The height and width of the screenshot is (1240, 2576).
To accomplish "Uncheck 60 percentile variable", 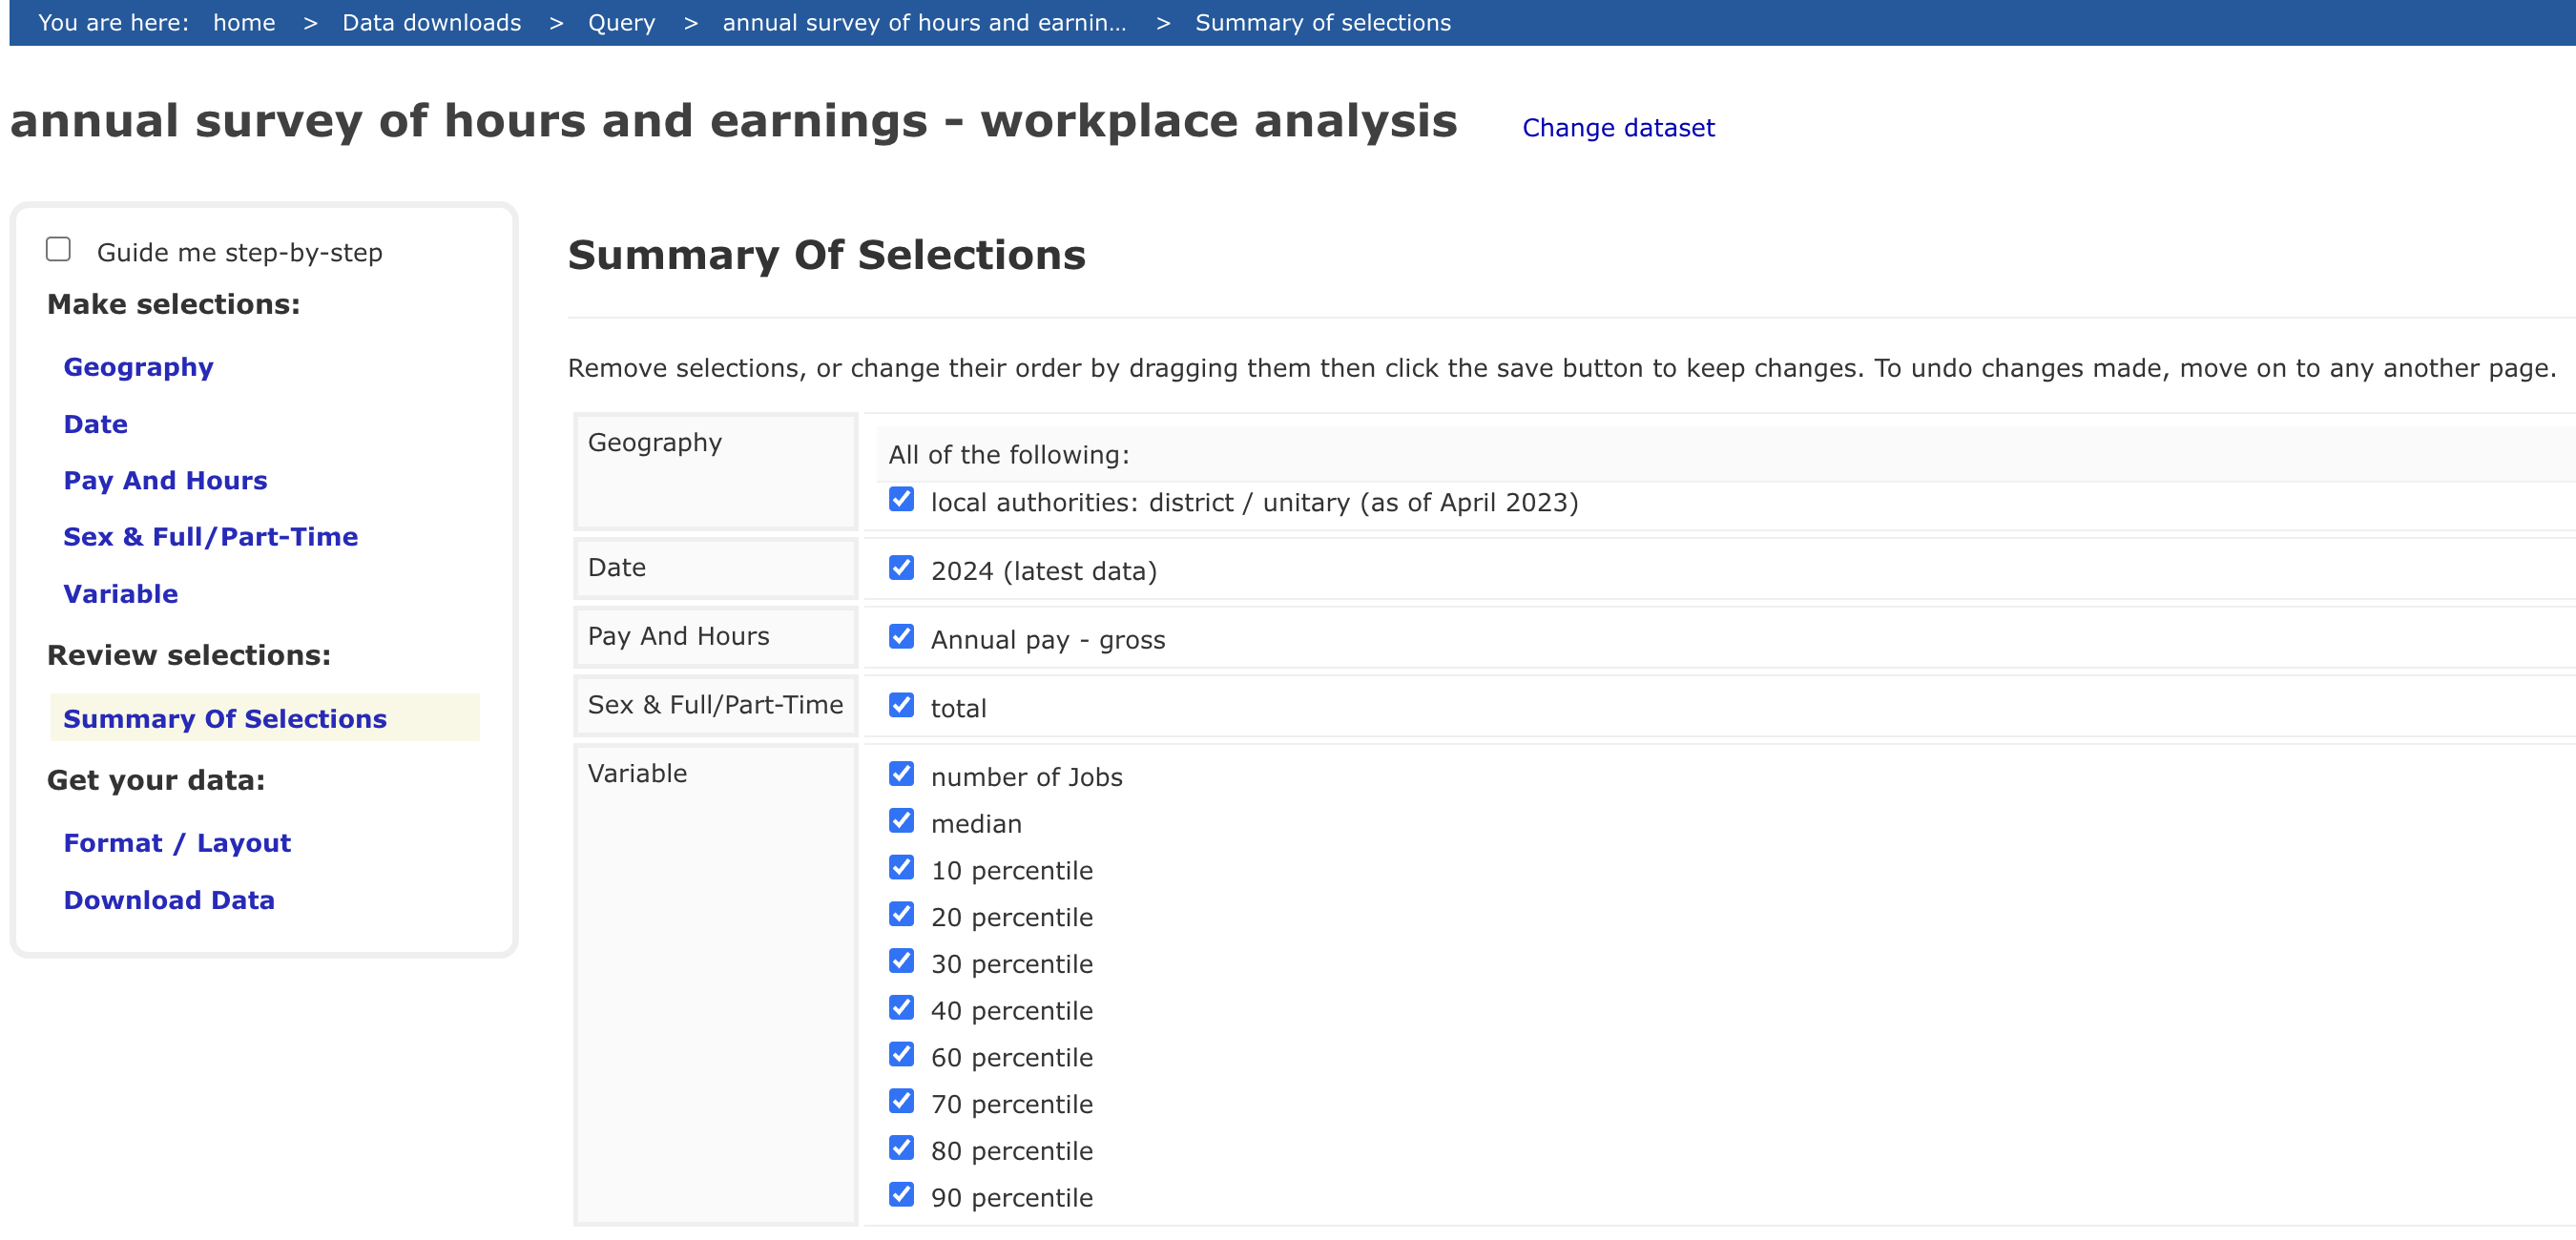I will 901,1055.
